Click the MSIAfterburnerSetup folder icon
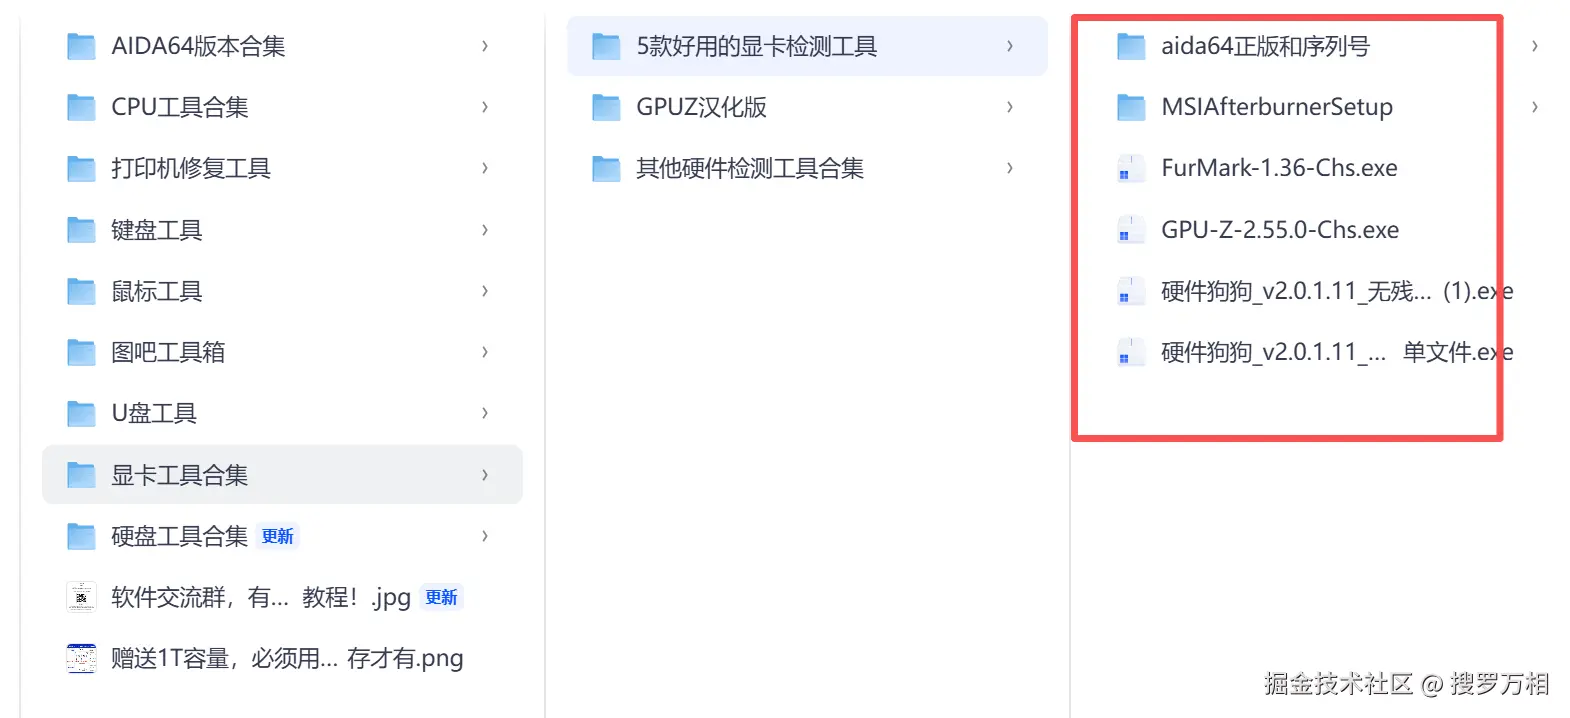The image size is (1570, 718). (x=1131, y=107)
